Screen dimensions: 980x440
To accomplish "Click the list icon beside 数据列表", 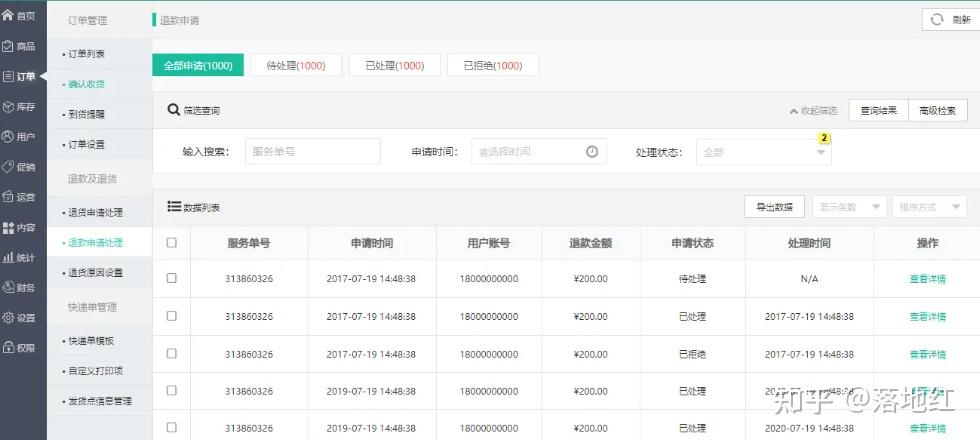I will tap(174, 206).
